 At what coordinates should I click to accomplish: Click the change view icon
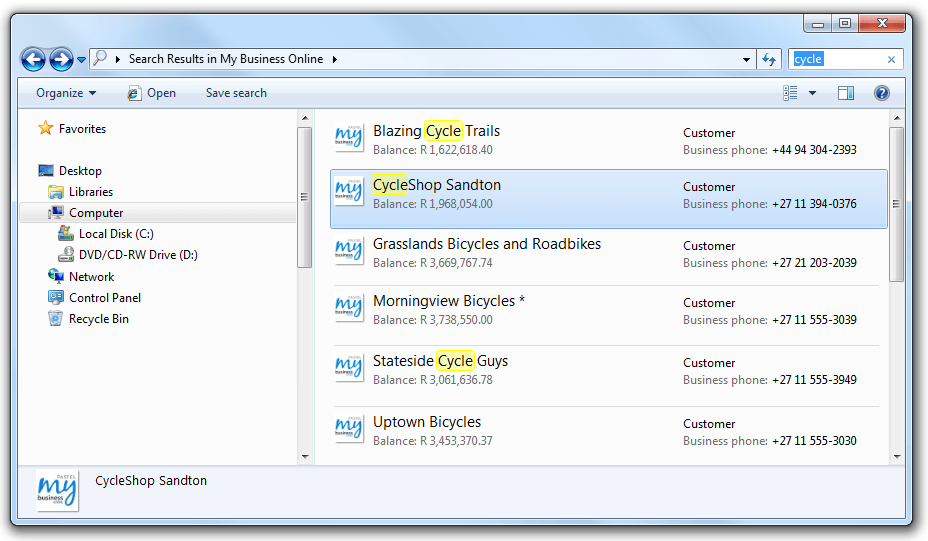tap(791, 93)
